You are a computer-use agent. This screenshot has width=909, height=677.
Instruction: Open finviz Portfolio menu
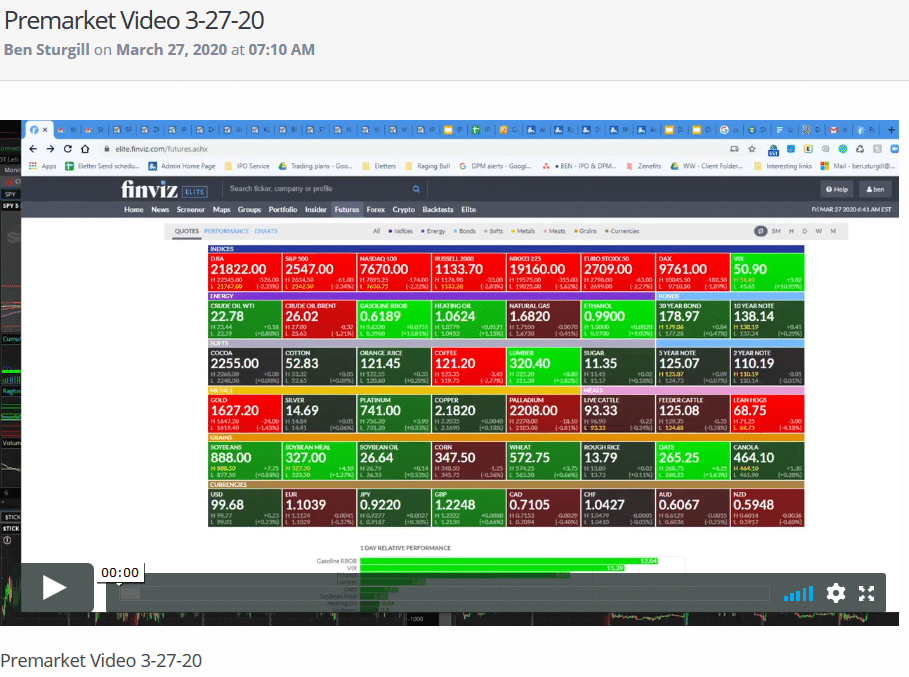coord(283,209)
